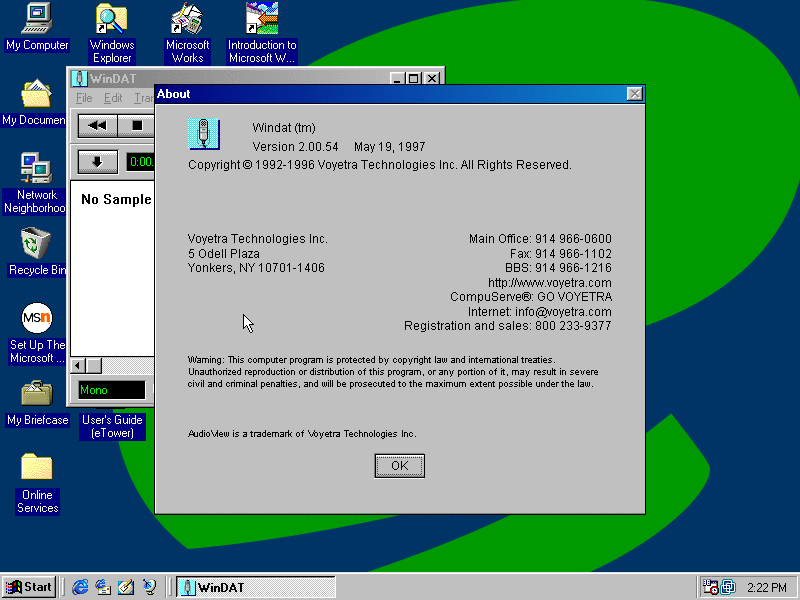Open the Start menu

coord(29,587)
